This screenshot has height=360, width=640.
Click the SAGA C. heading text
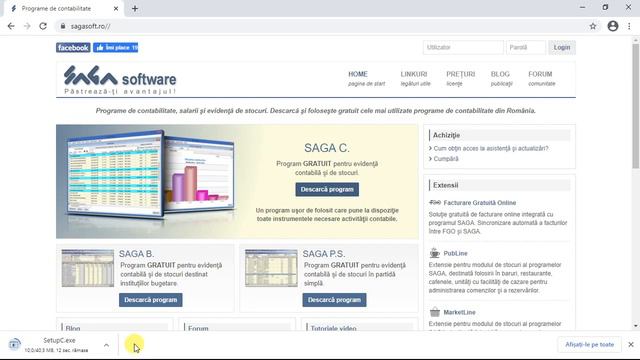tap(327, 148)
